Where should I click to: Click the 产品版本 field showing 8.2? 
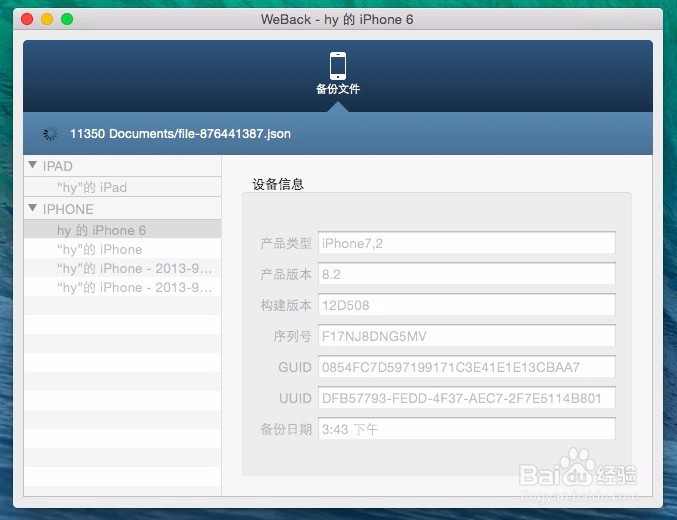pyautogui.click(x=467, y=274)
